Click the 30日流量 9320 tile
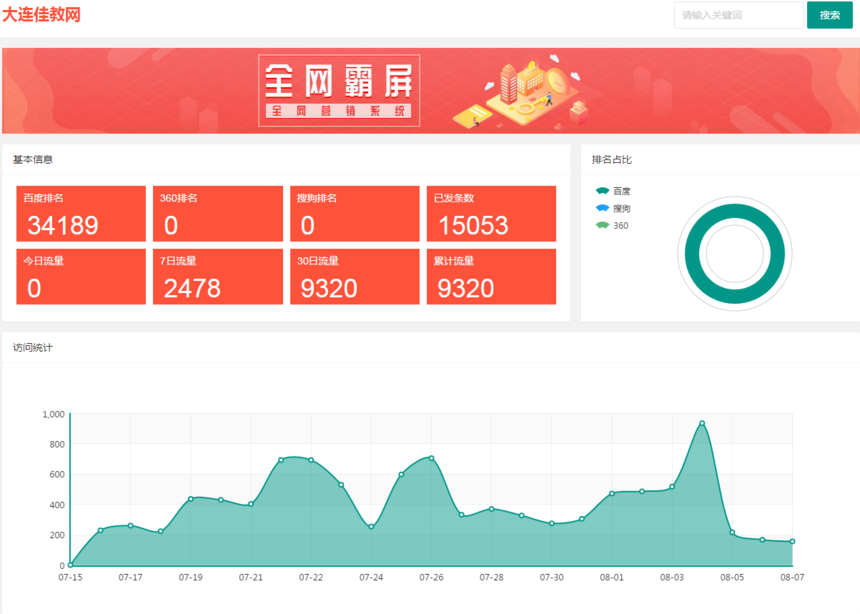This screenshot has height=614, width=860. tap(355, 277)
